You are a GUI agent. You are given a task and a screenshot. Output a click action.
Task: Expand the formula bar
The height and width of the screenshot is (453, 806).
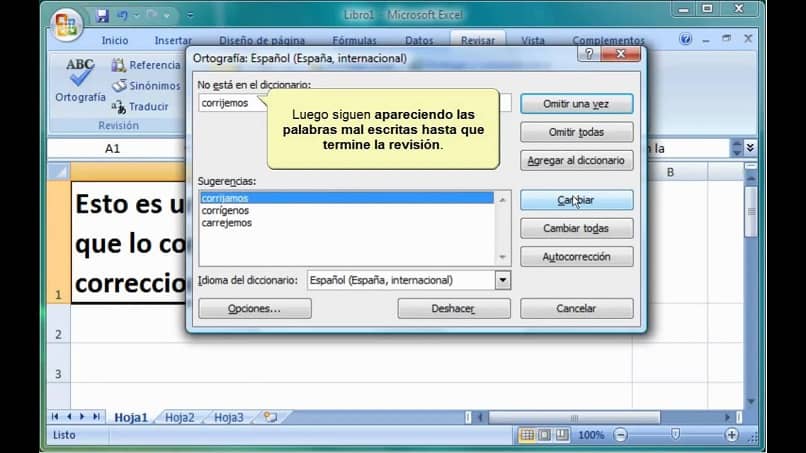[750, 148]
